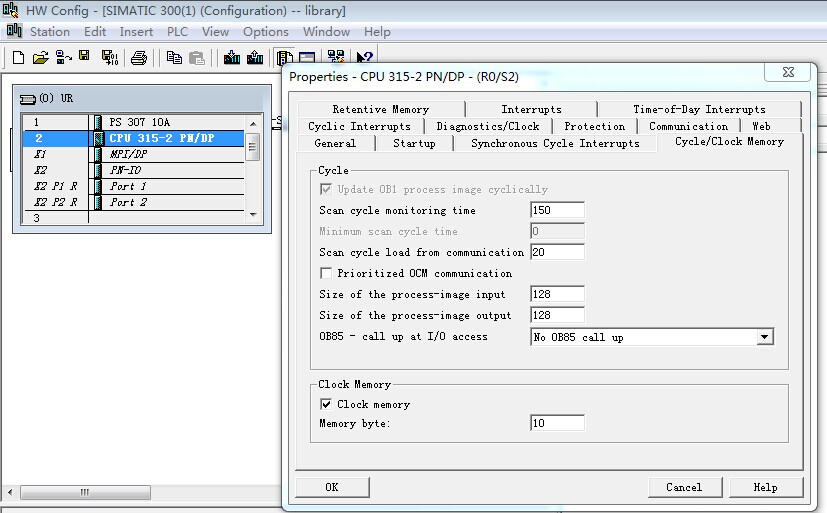Click the document icon left of Station menu
Screen dimensions: 827x513
(x=14, y=31)
